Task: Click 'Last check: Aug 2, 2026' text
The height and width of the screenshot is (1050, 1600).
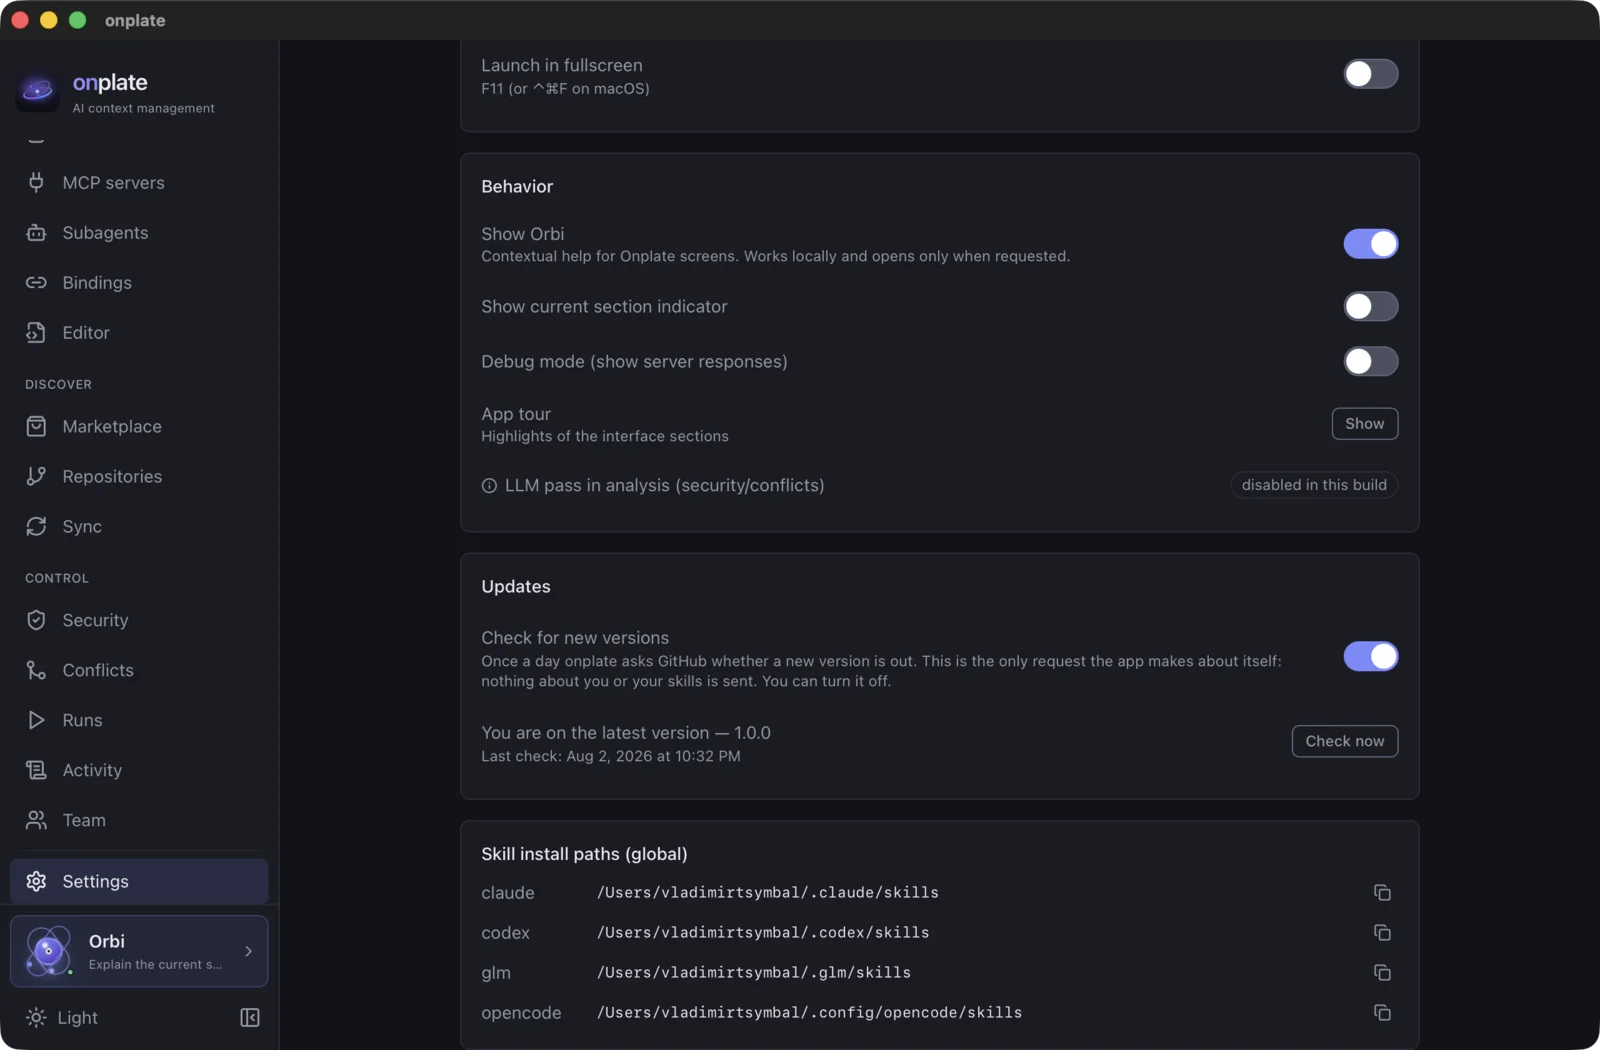Action: pos(611,757)
